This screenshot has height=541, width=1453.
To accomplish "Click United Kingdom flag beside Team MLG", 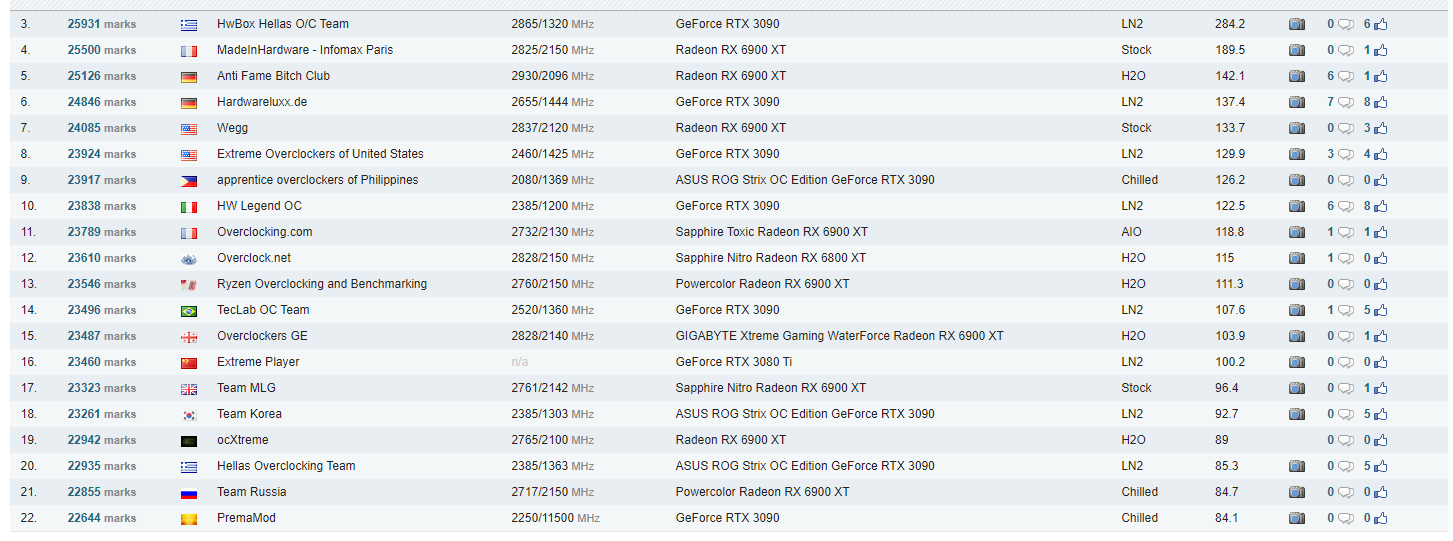I will pos(189,389).
